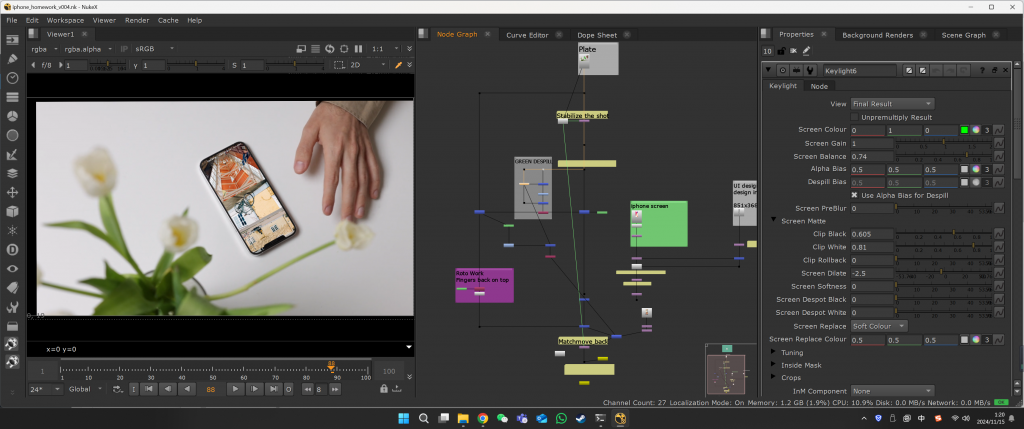This screenshot has width=1024, height=429.
Task: Open the Time nodes clock icon
Action: pos(13,77)
